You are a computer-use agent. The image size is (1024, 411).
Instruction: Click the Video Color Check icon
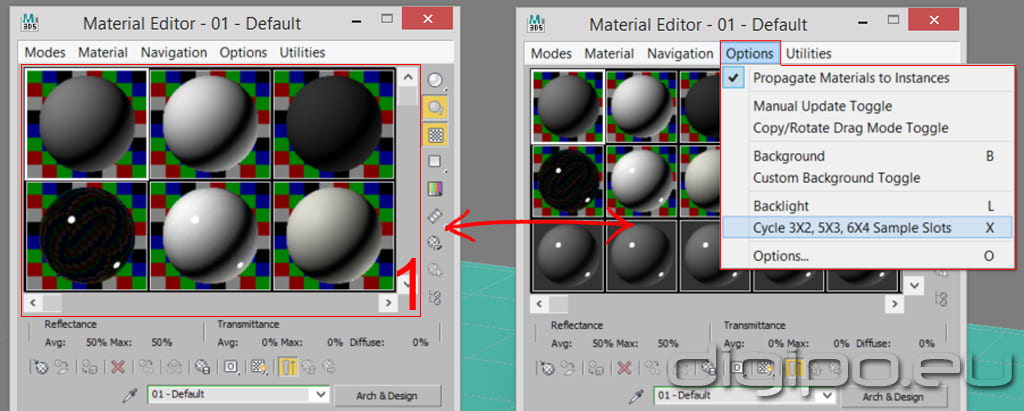[x=435, y=188]
